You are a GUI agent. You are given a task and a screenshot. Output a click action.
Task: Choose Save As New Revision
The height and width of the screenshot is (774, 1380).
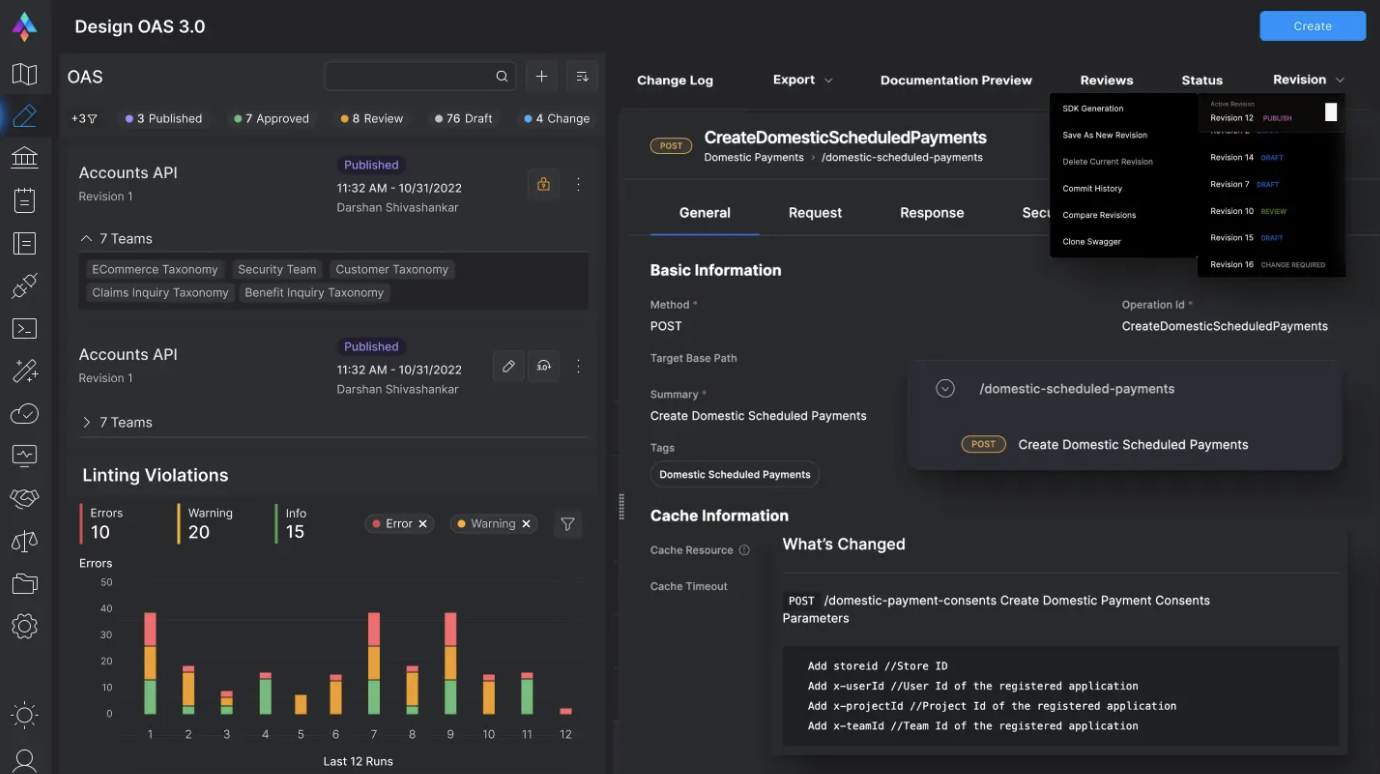pos(1105,135)
